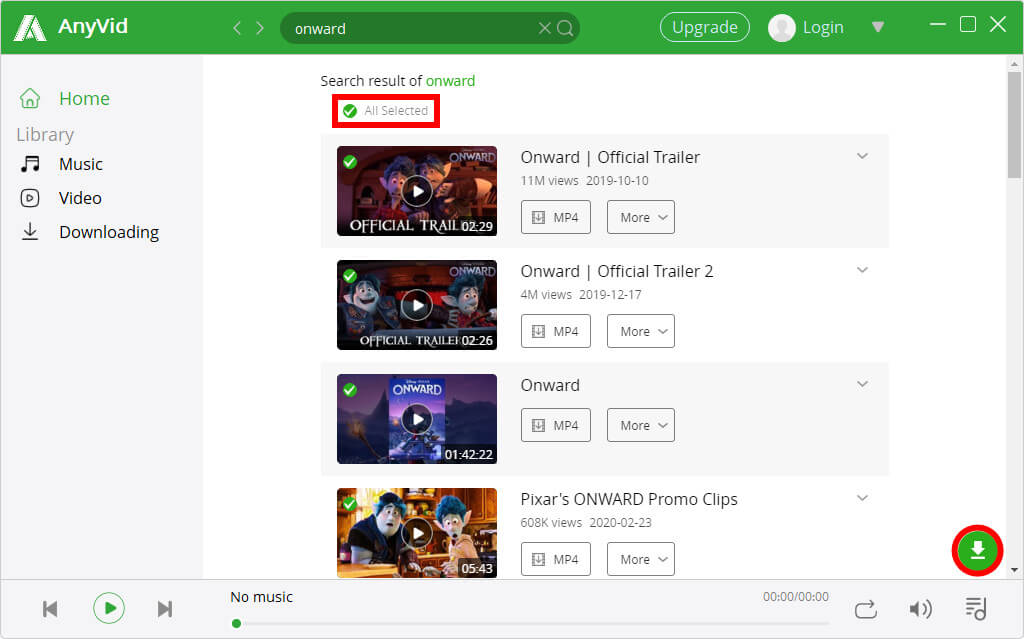Click the scrollbar down arrow
The height and width of the screenshot is (639, 1024).
pyautogui.click(x=1014, y=570)
